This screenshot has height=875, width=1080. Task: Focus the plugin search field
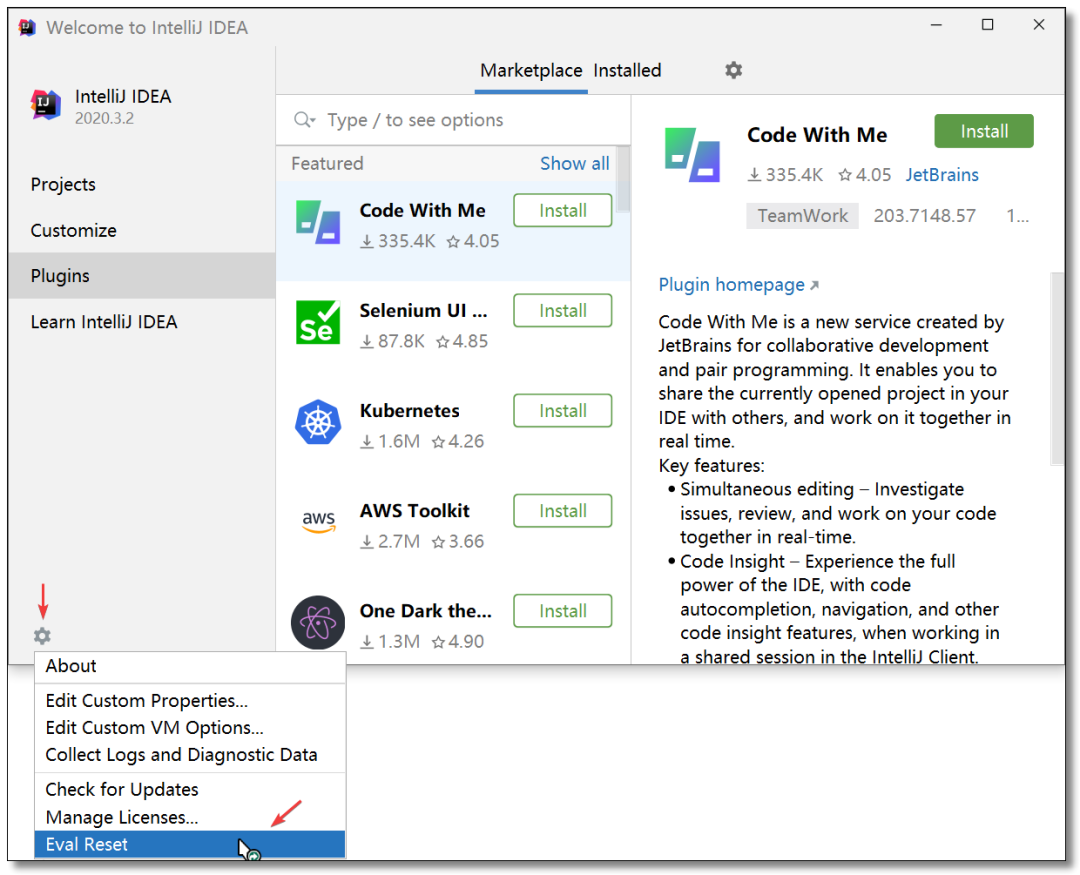coord(453,120)
